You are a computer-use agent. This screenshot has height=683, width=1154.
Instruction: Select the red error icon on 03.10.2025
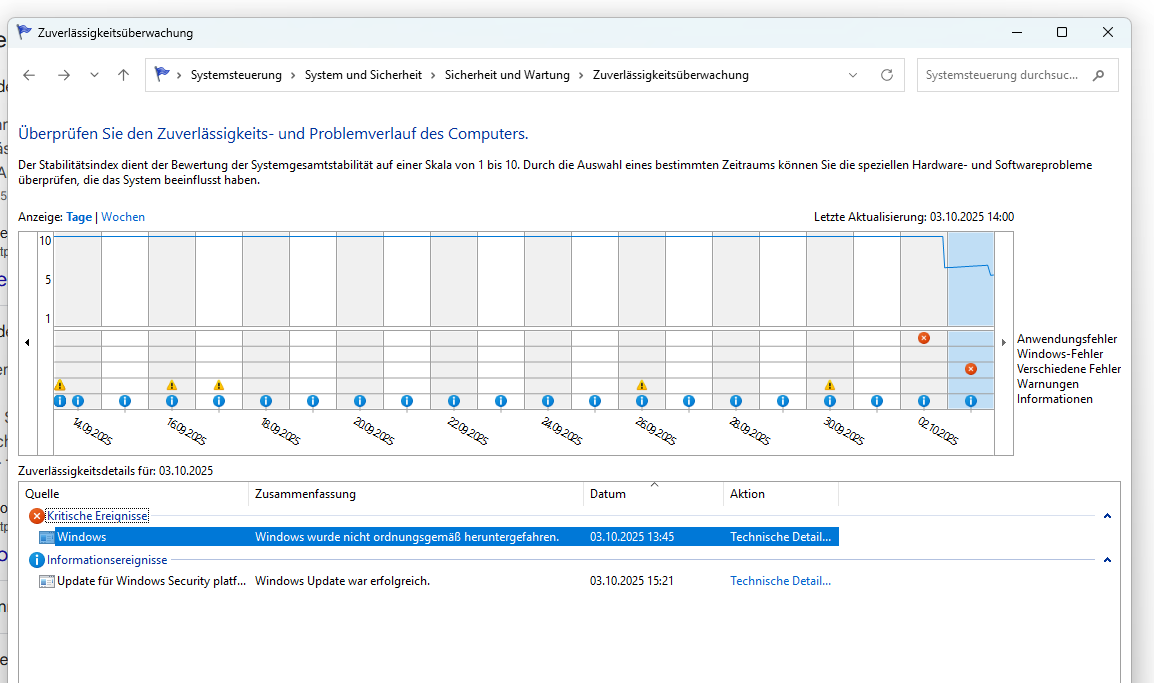(971, 369)
